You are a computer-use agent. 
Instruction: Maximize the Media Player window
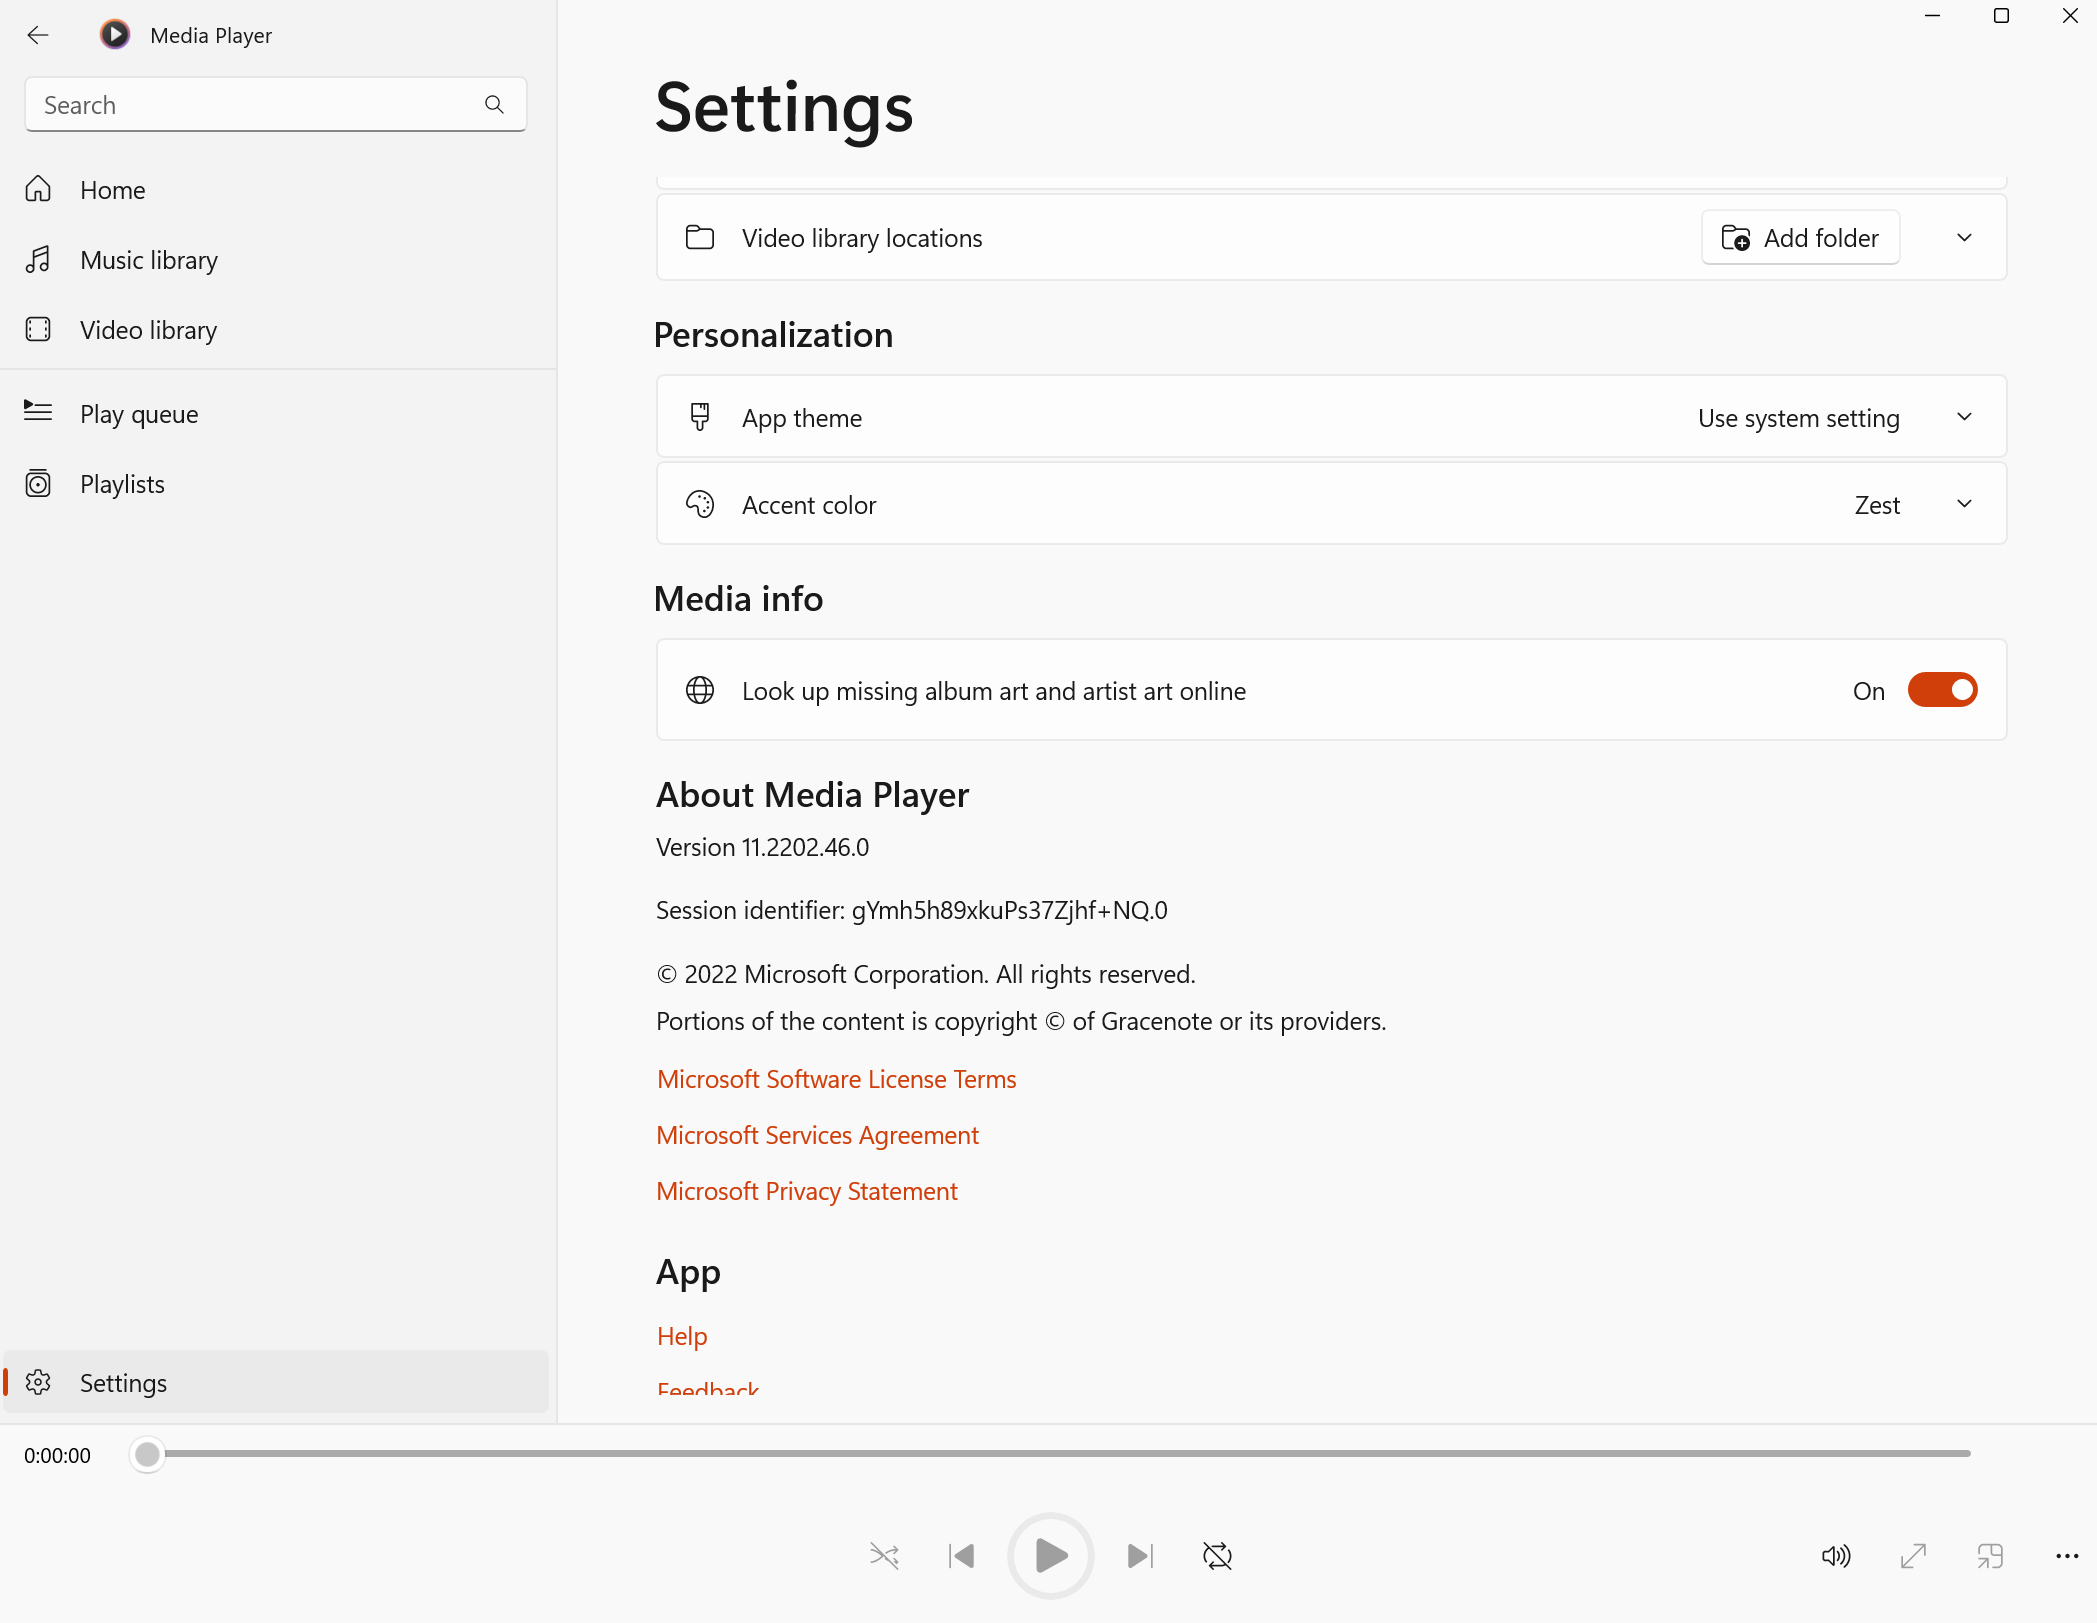[2001, 16]
